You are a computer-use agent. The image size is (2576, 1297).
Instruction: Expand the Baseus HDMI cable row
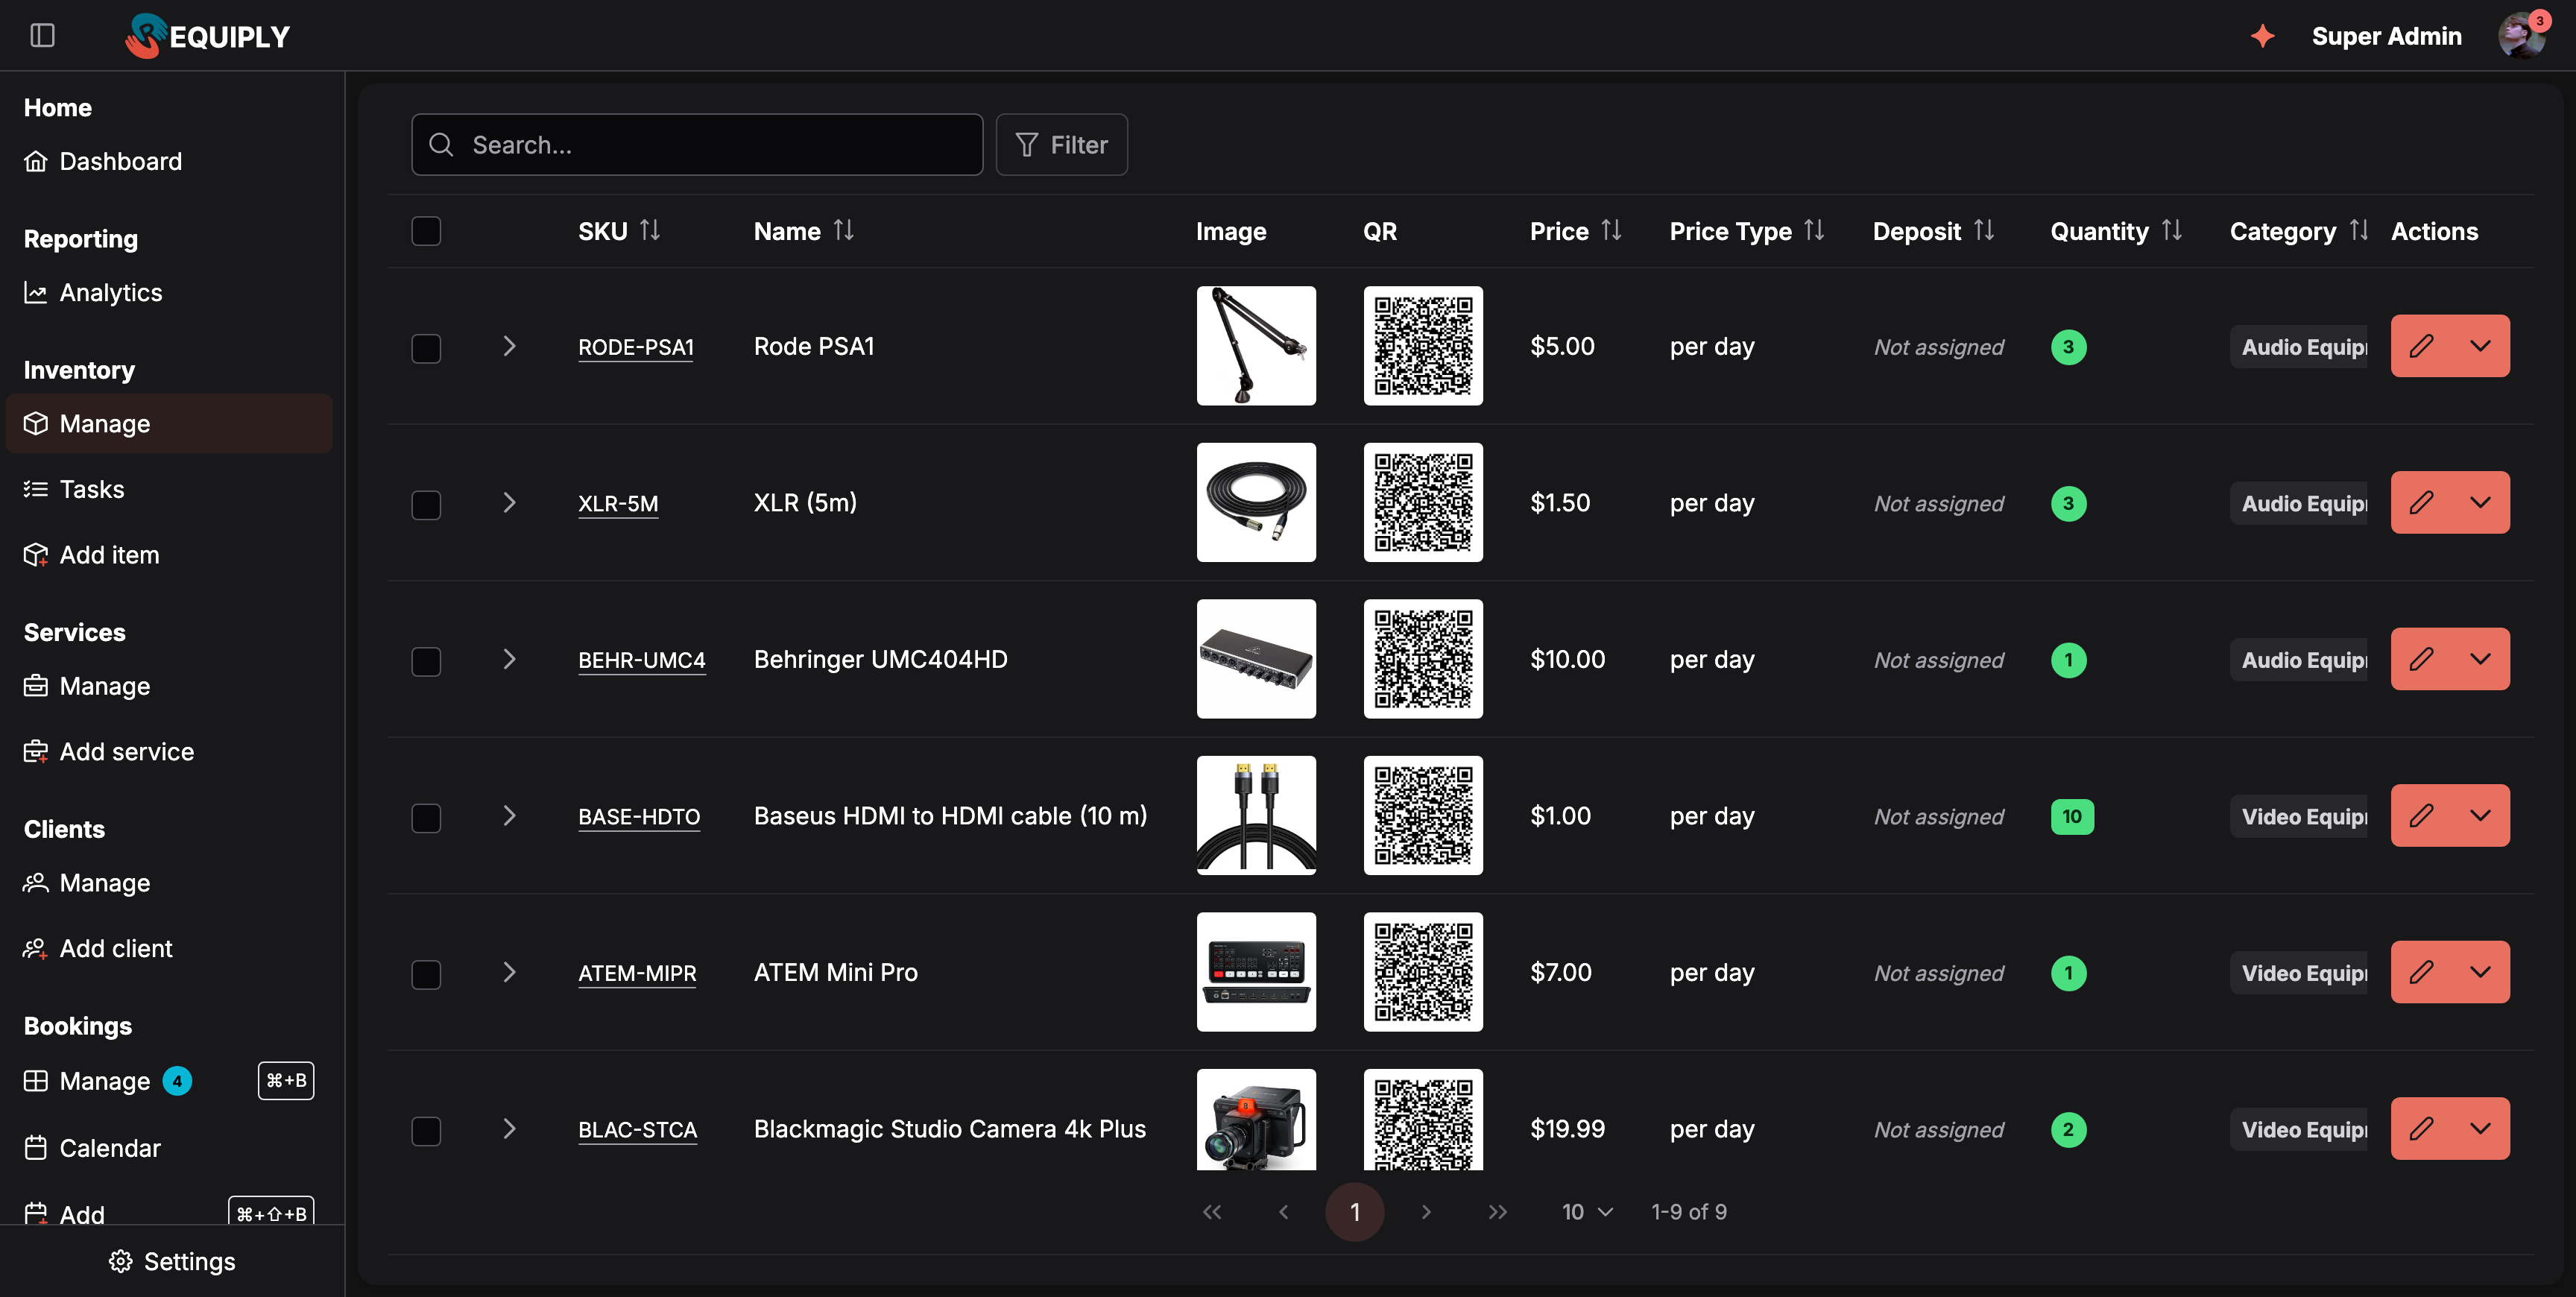(x=509, y=815)
